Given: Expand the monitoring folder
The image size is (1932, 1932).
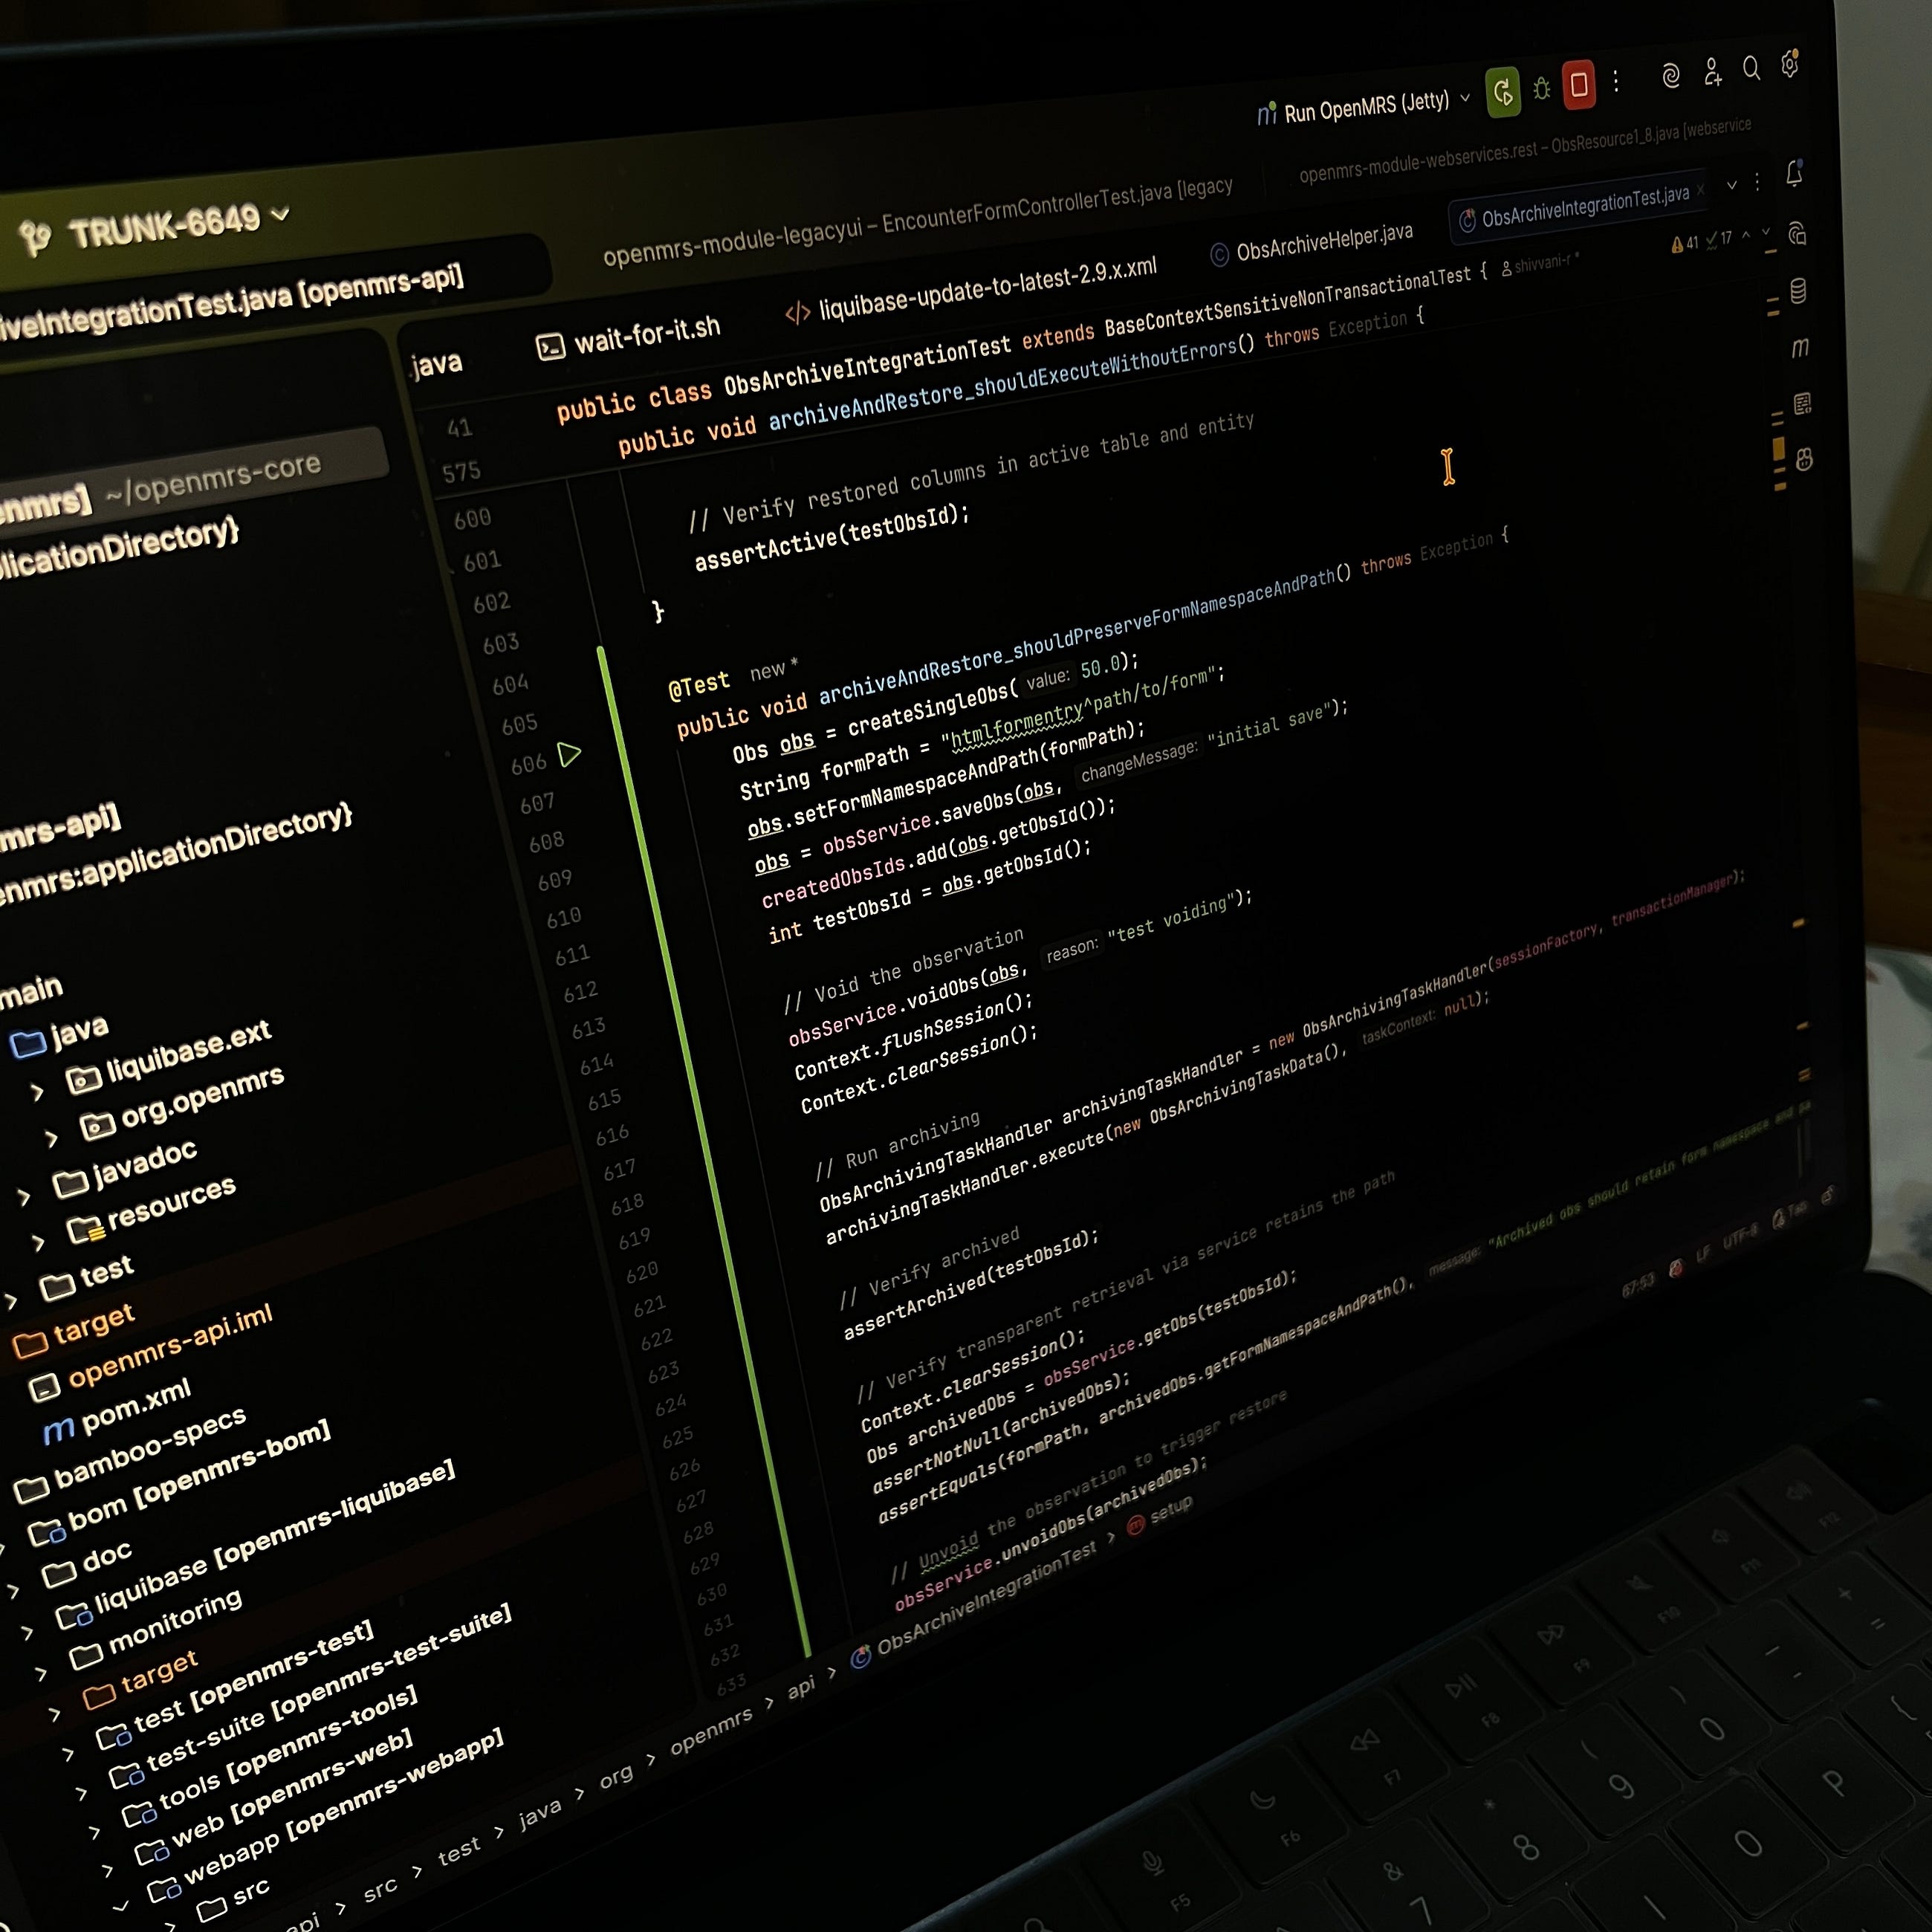Looking at the screenshot, I should click(40, 1674).
